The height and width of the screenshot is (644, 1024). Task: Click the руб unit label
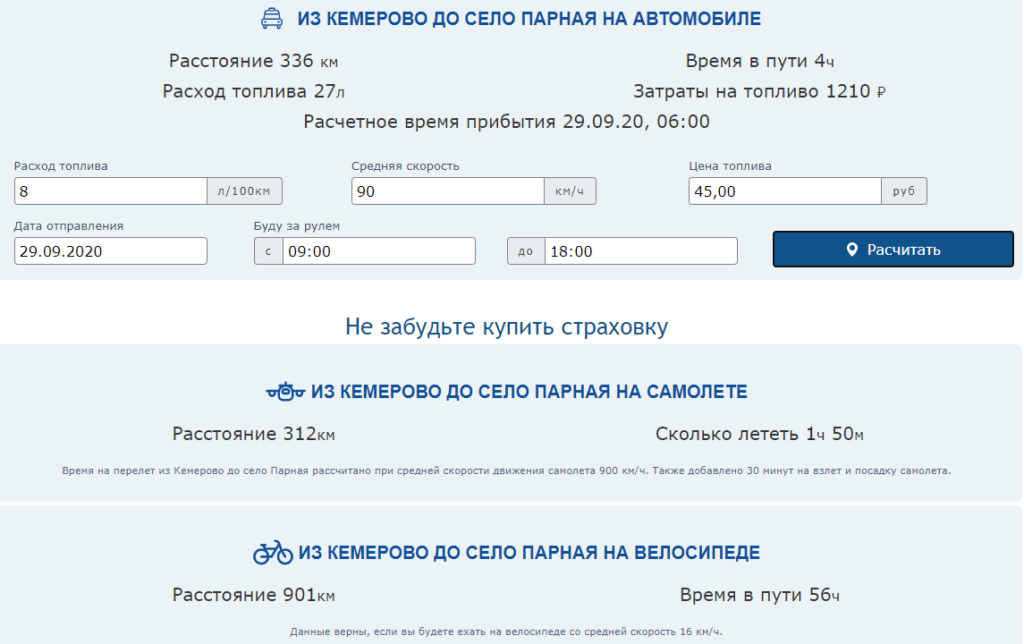coord(903,191)
